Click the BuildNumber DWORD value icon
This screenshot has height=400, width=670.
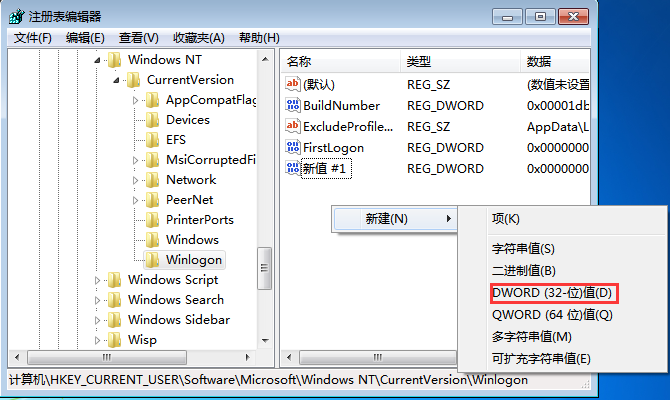coord(293,105)
